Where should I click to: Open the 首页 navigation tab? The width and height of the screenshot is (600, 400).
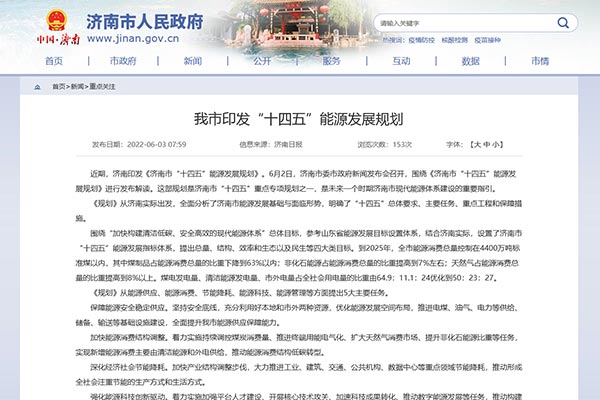[x=54, y=62]
